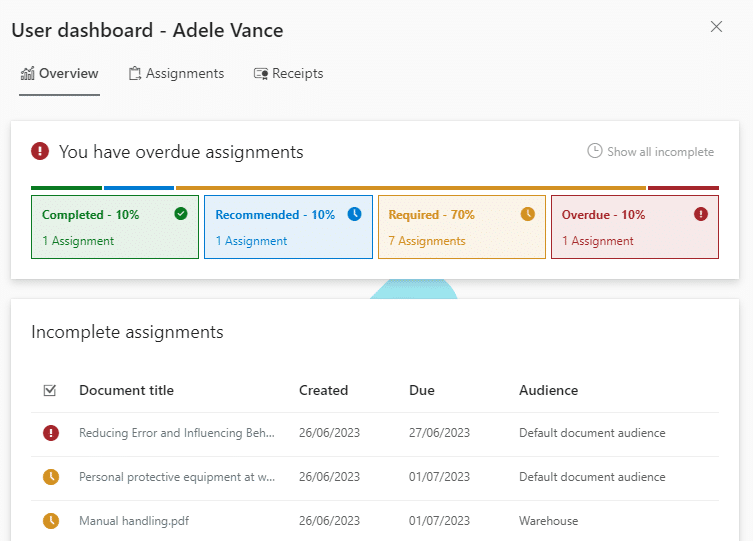Image resolution: width=753 pixels, height=541 pixels.
Task: Click the blue clock icon on Recommended card
Action: coord(354,214)
